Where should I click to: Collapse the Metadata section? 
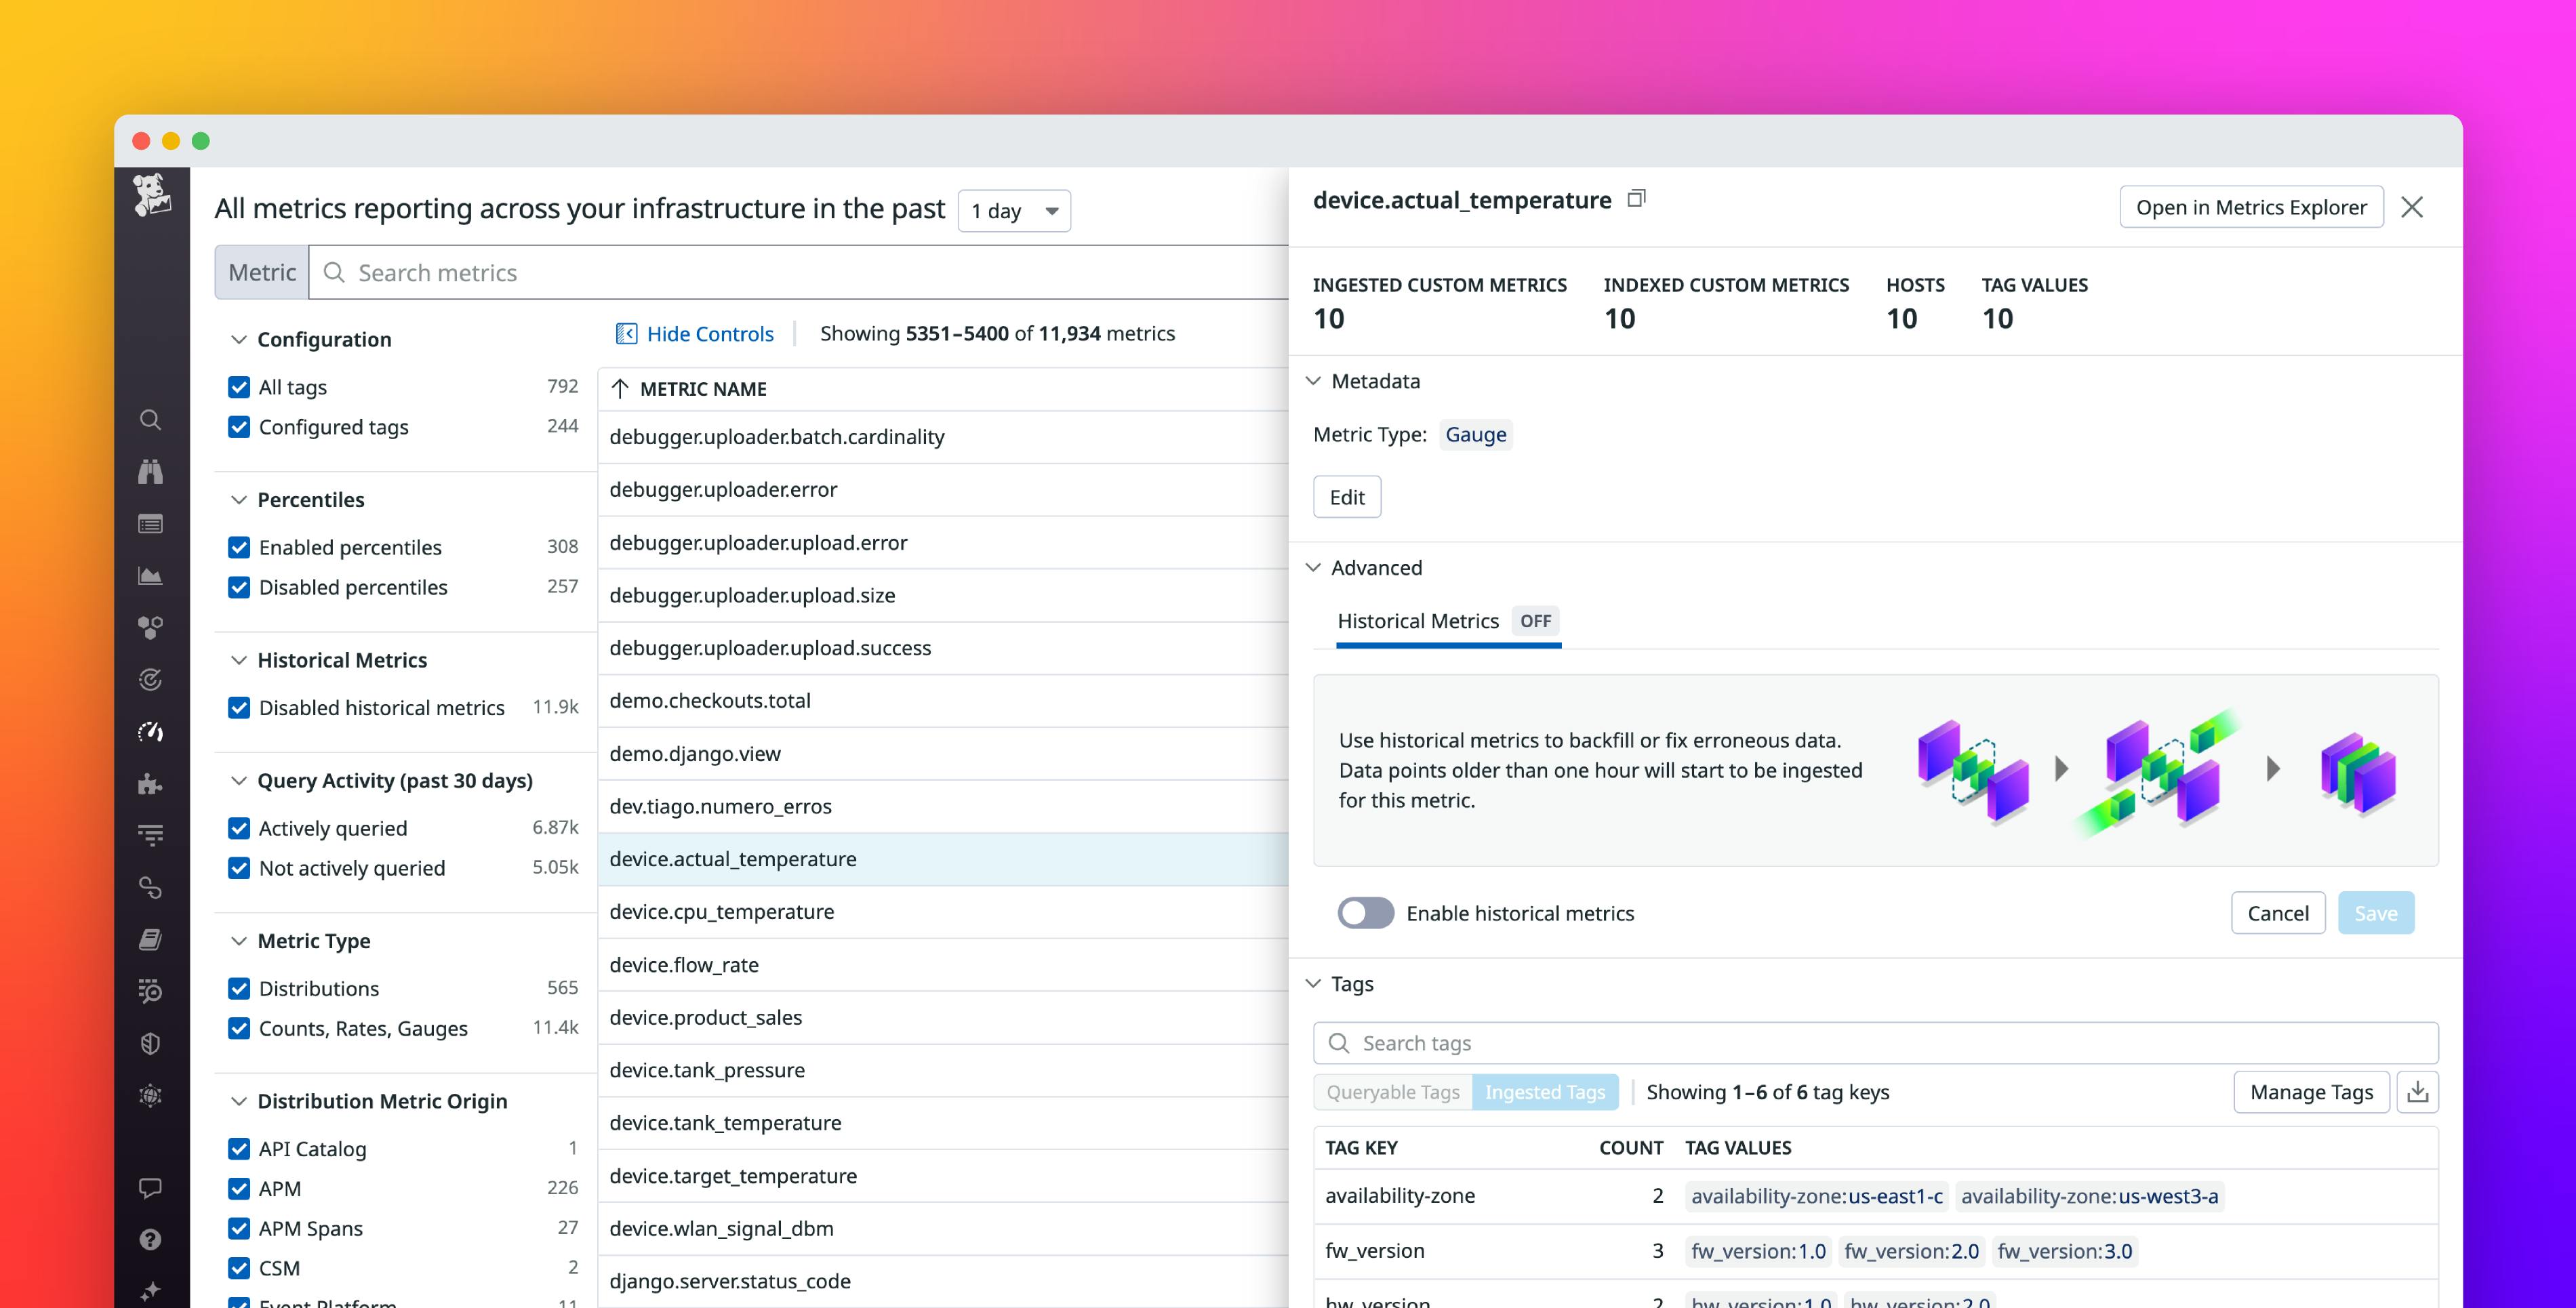click(1313, 381)
